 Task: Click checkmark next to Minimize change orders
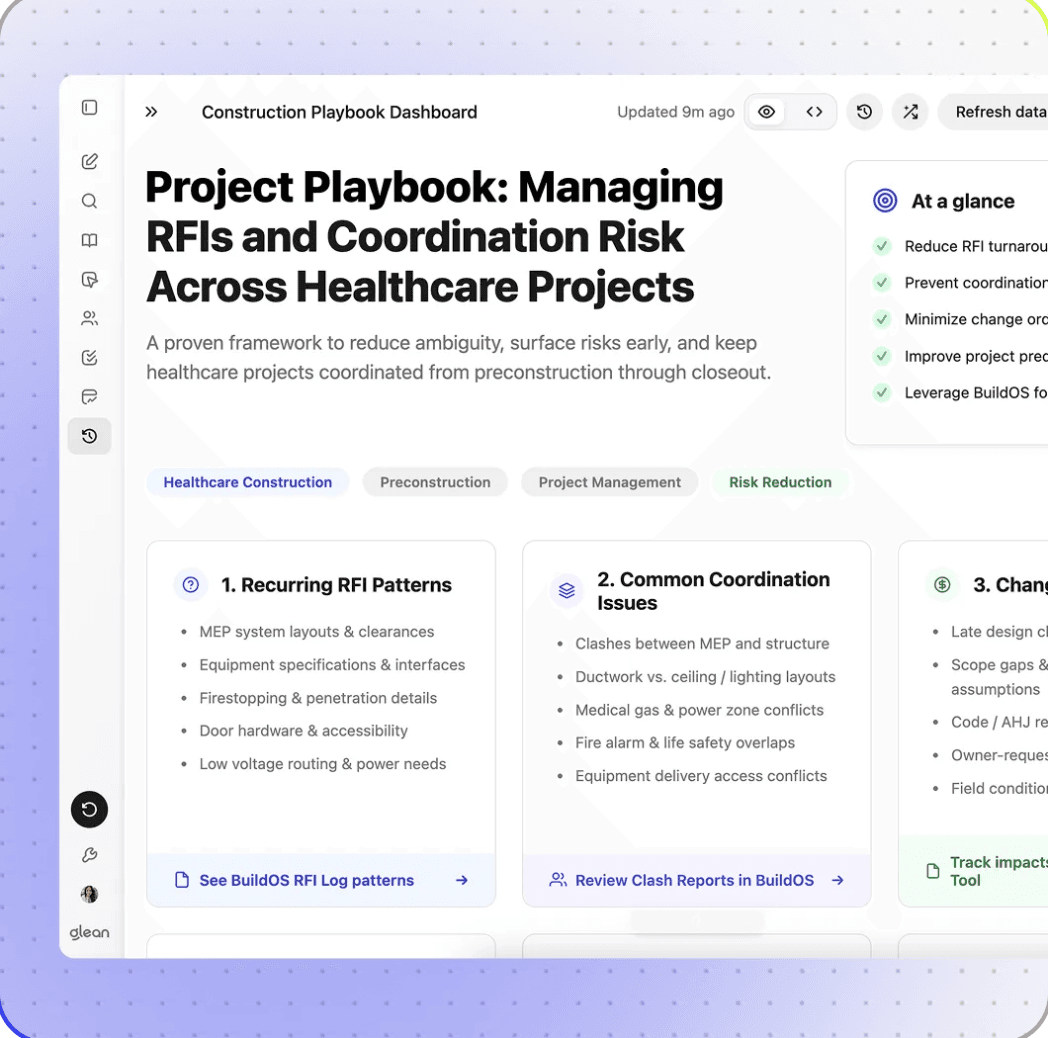coord(882,319)
